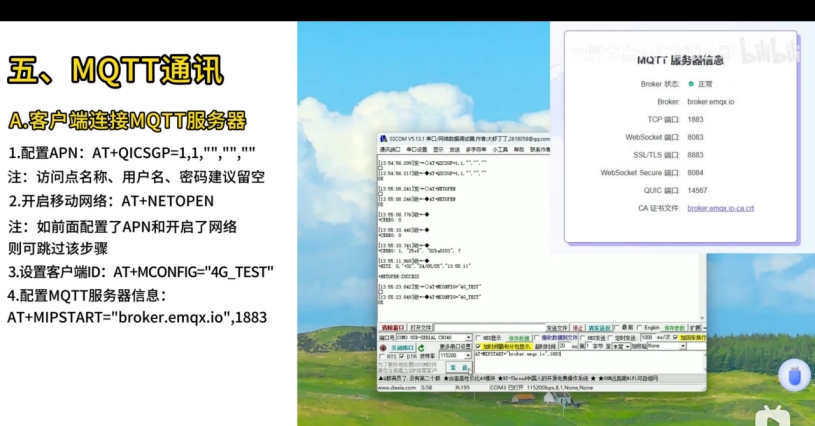Click www.daxia.com in SSCOM status bar
This screenshot has height=426, width=815.
(397, 388)
